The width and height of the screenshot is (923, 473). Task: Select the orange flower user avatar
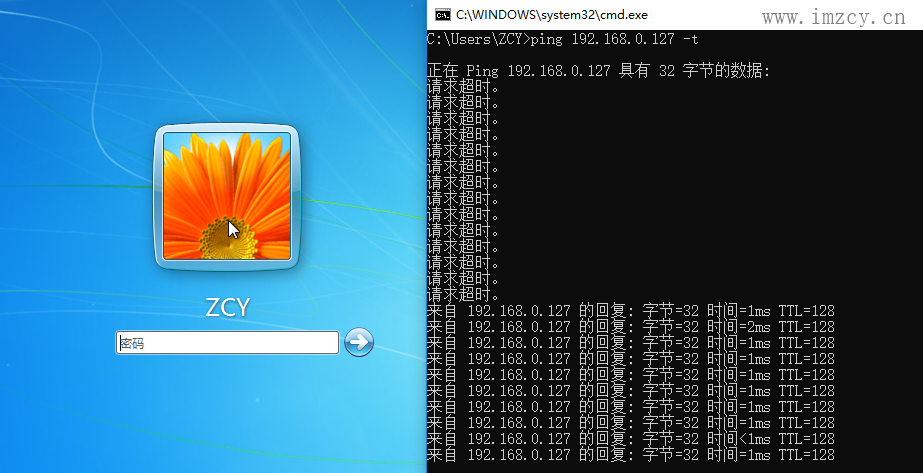pyautogui.click(x=227, y=196)
